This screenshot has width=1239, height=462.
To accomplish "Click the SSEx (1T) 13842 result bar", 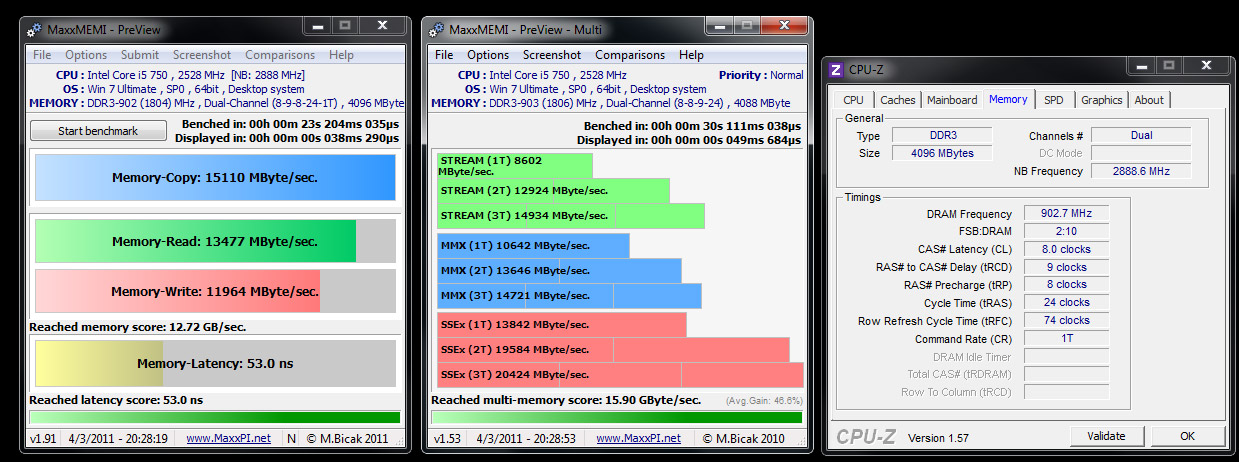I will pos(562,325).
